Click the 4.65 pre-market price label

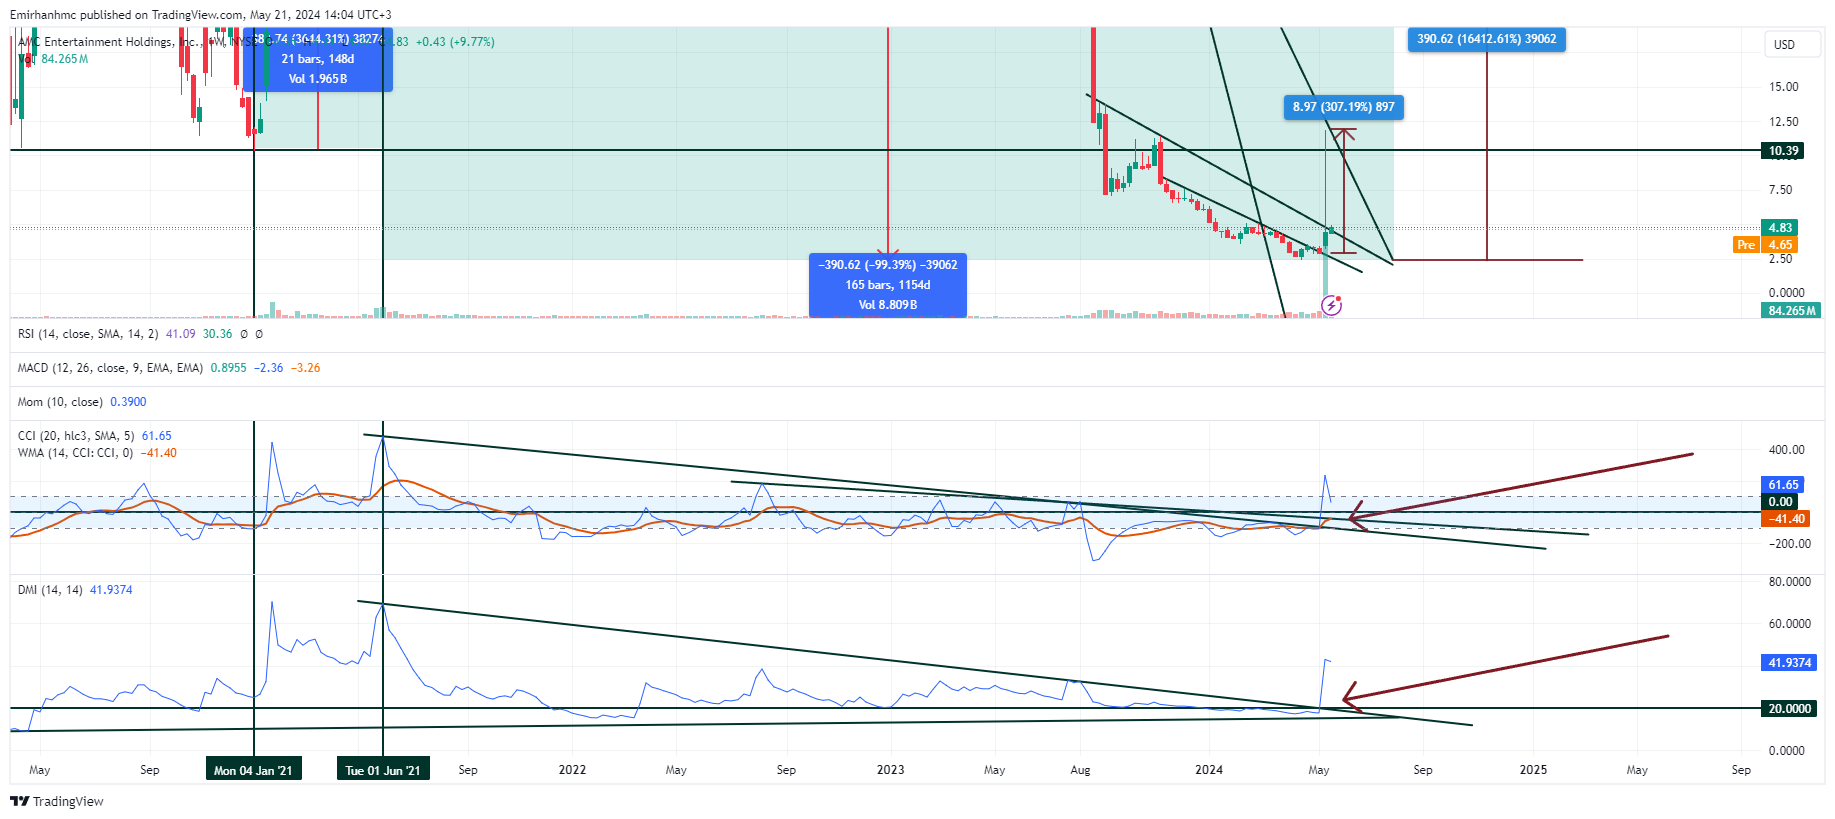pyautogui.click(x=1780, y=245)
